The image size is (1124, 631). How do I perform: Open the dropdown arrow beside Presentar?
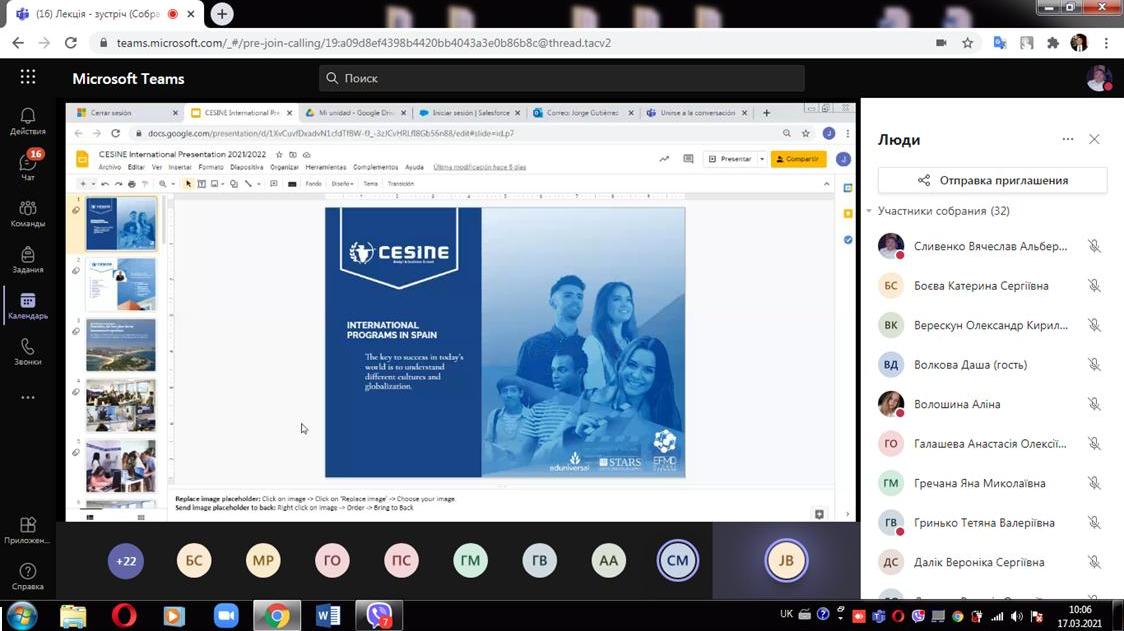pyautogui.click(x=762, y=159)
